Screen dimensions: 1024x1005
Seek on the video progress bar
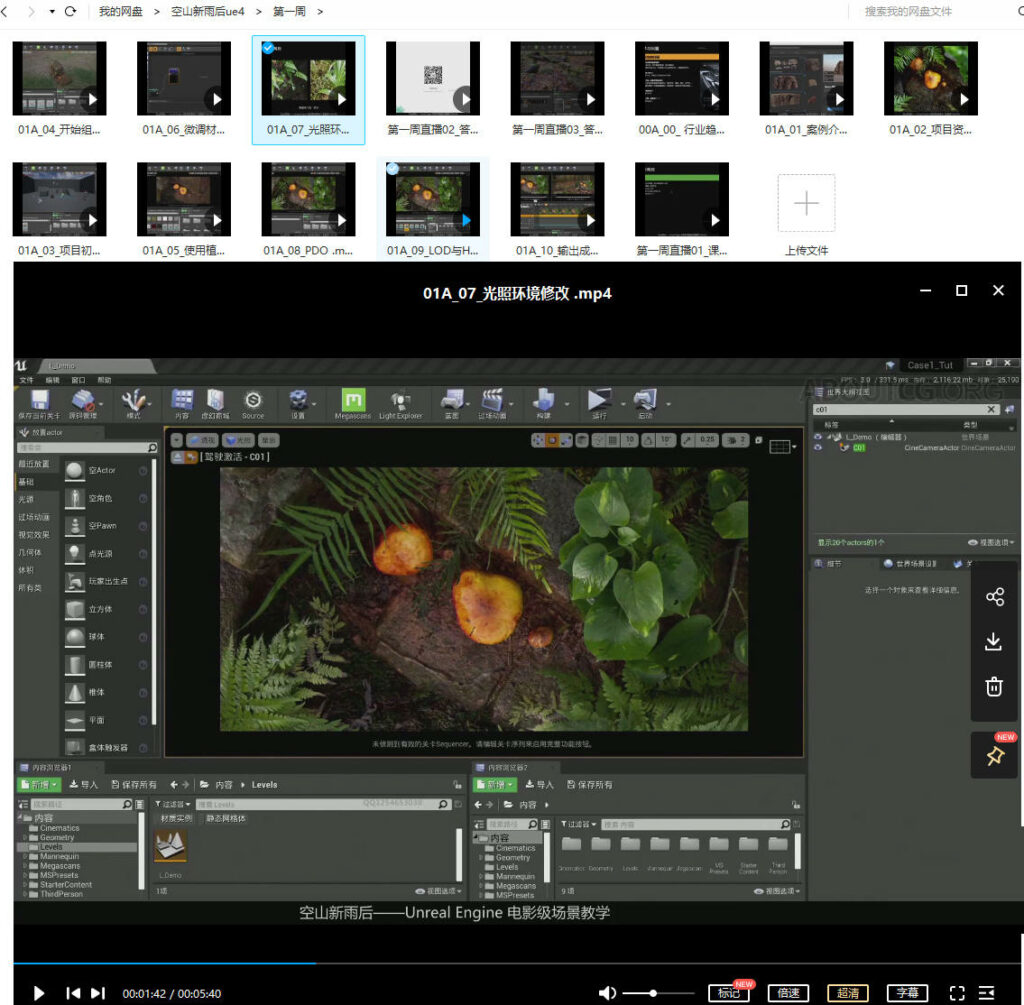coord(517,963)
